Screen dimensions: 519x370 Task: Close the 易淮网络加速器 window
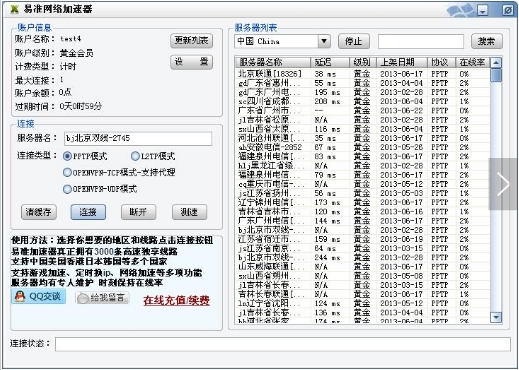point(507,10)
